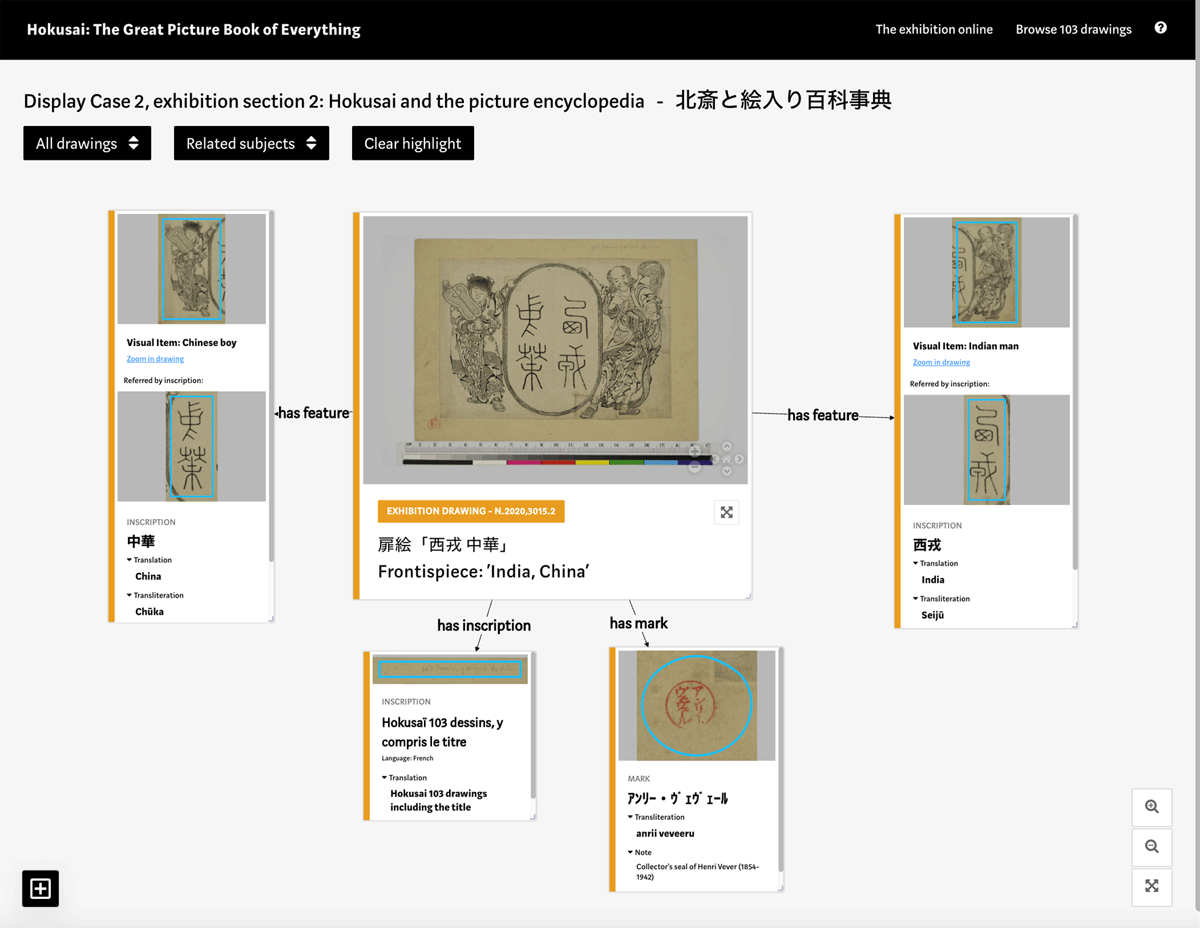1200x928 pixels.
Task: Click the Clear highlight button
Action: coord(413,143)
